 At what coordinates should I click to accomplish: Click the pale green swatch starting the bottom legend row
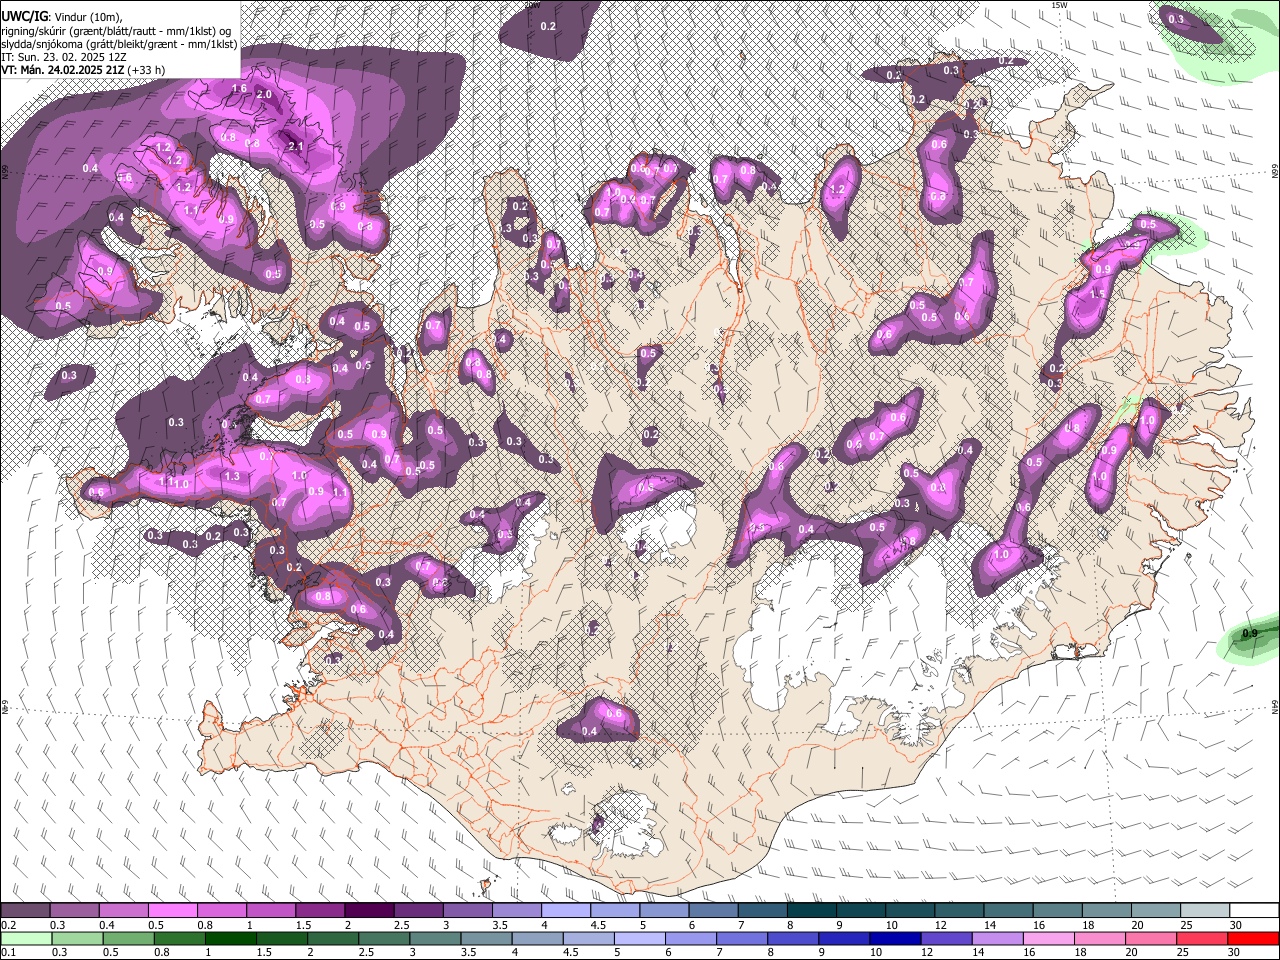[x=26, y=938]
